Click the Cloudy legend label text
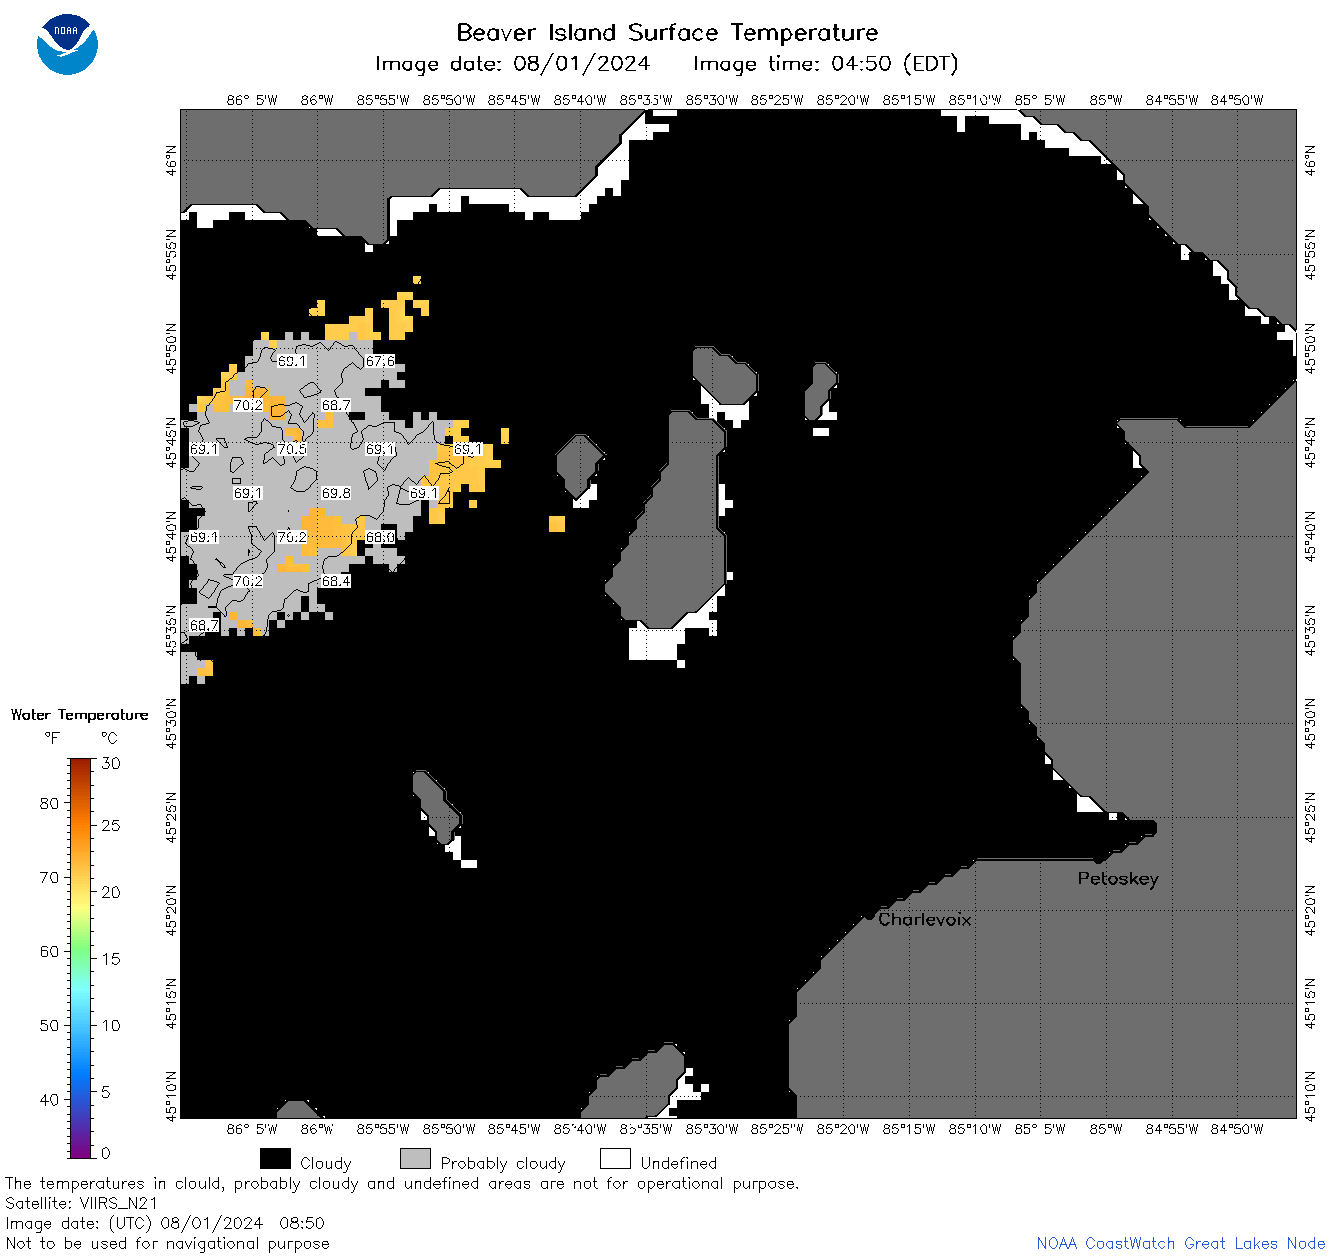 326,1163
